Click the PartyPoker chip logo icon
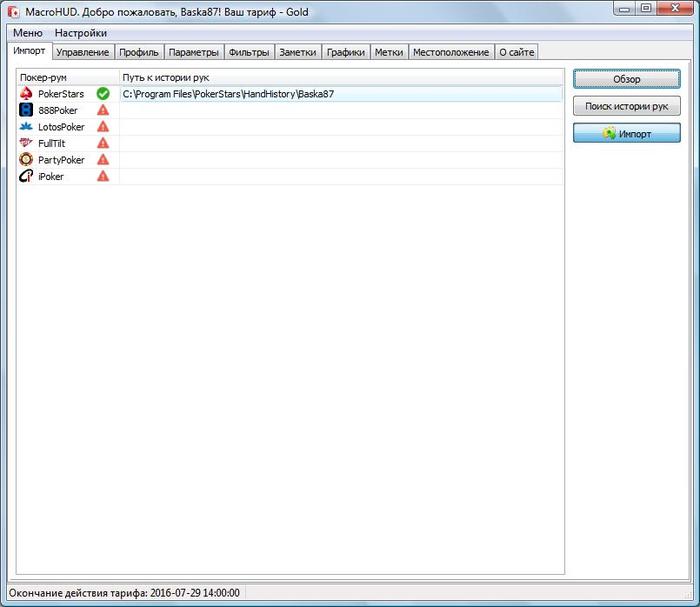Screen dimensions: 700x607 26,159
